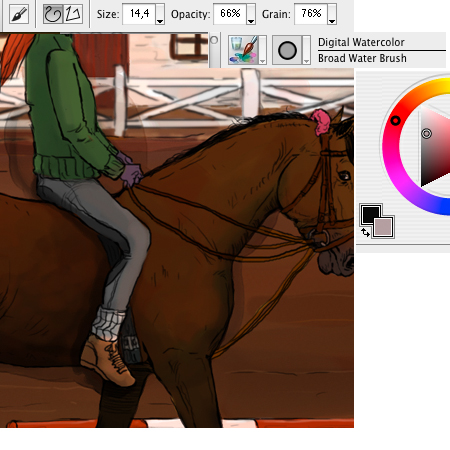Select the brush tool icon
The image size is (450, 450).
pos(19,14)
